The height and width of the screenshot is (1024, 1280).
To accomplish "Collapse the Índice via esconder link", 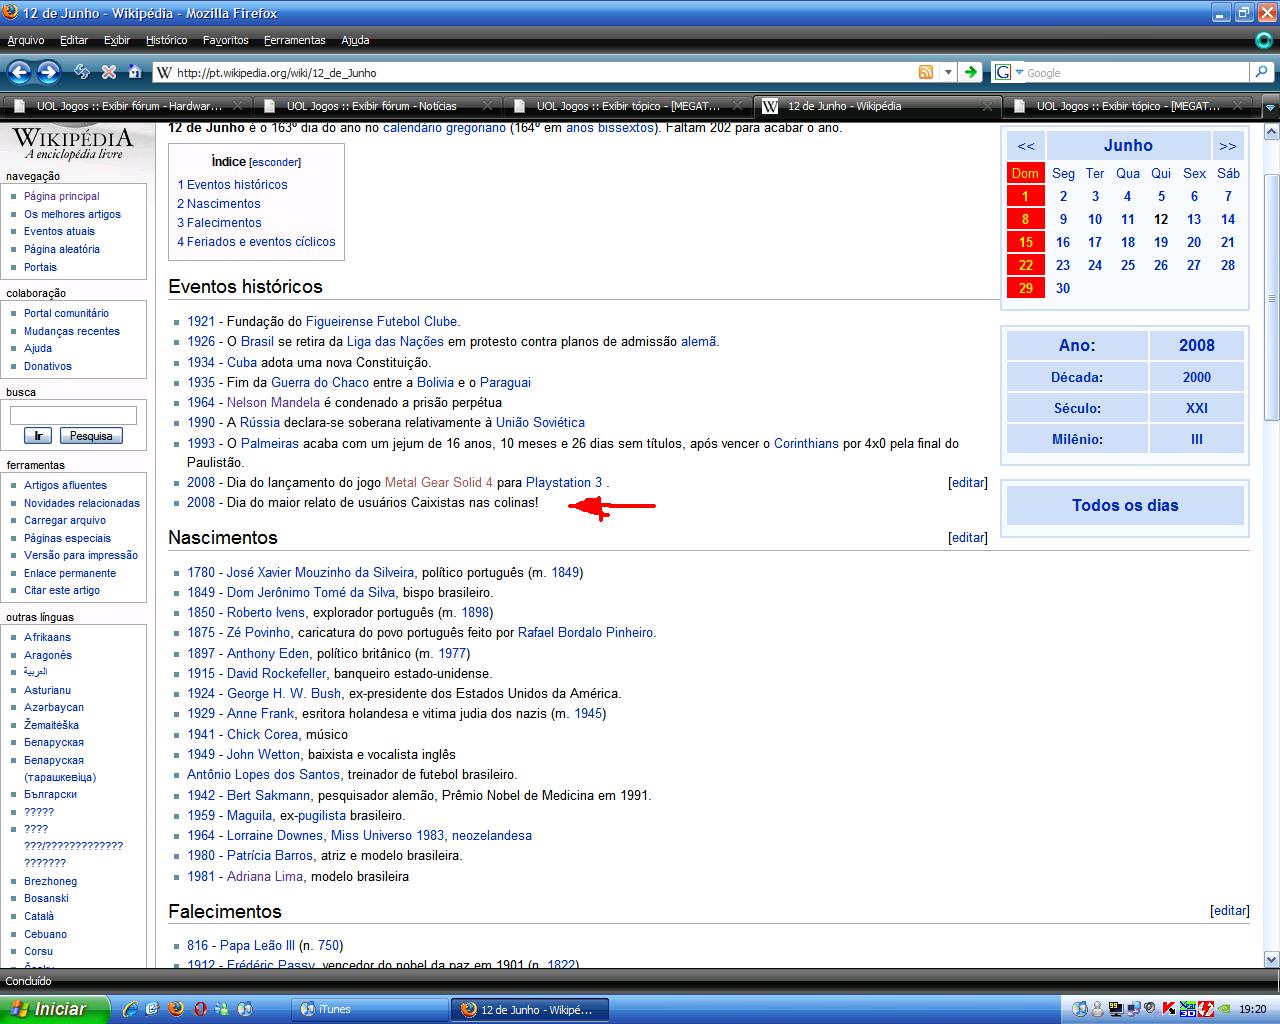I will coord(274,162).
